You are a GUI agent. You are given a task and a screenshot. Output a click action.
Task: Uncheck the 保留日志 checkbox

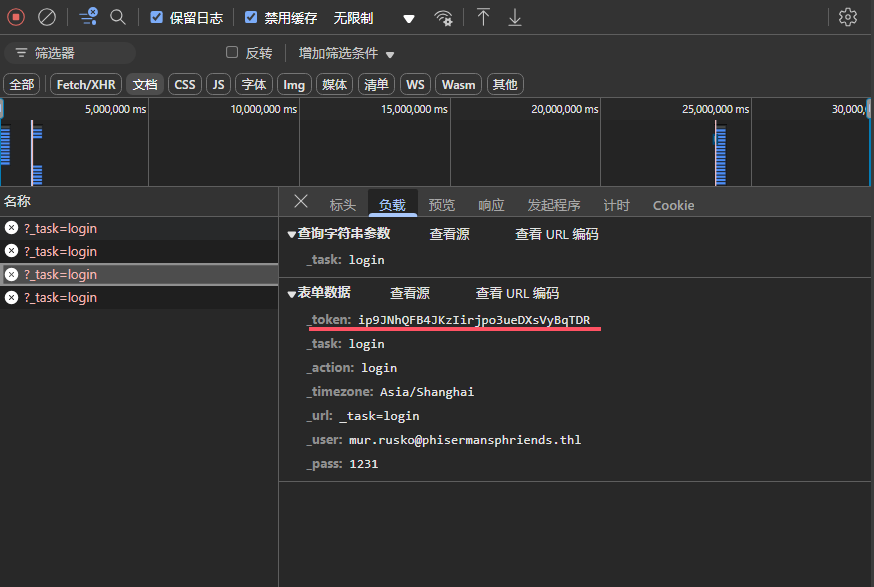point(156,17)
